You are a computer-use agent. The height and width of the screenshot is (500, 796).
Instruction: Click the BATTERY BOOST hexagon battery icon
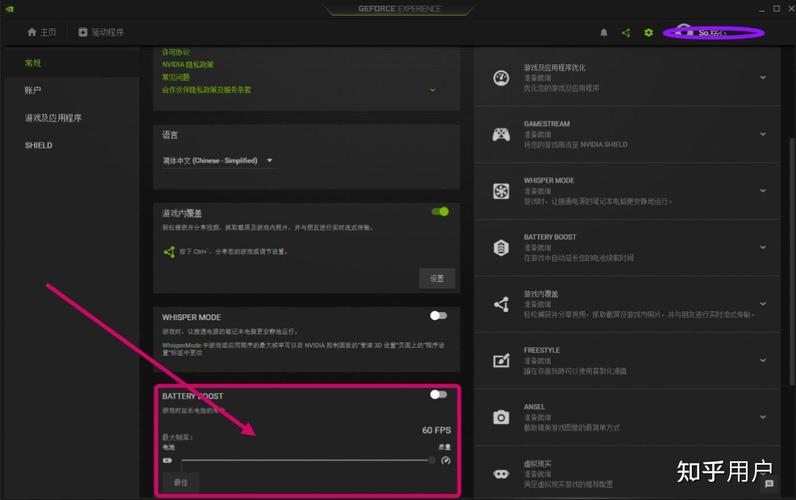(501, 248)
